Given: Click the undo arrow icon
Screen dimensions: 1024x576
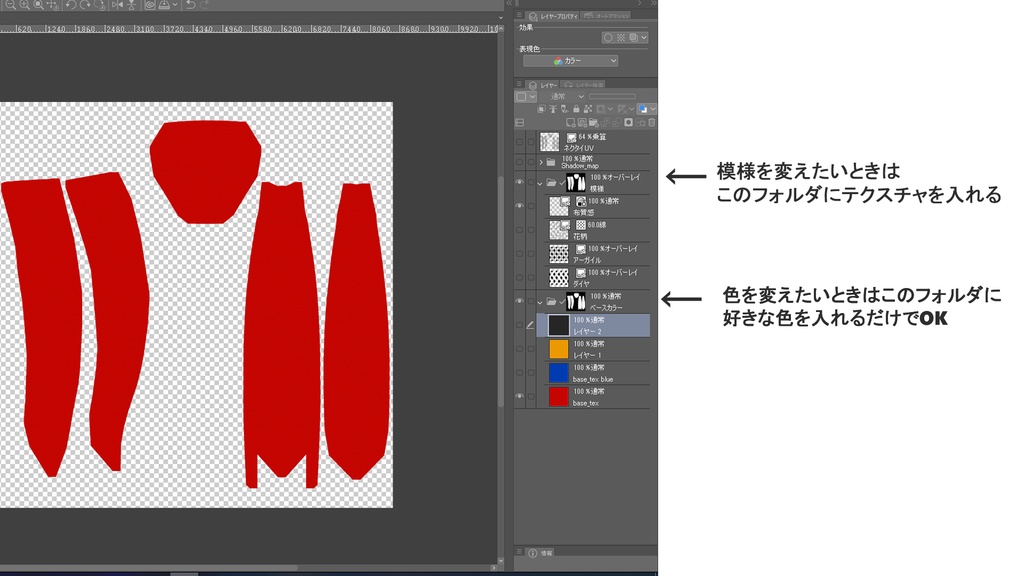Looking at the screenshot, I should [190, 5].
